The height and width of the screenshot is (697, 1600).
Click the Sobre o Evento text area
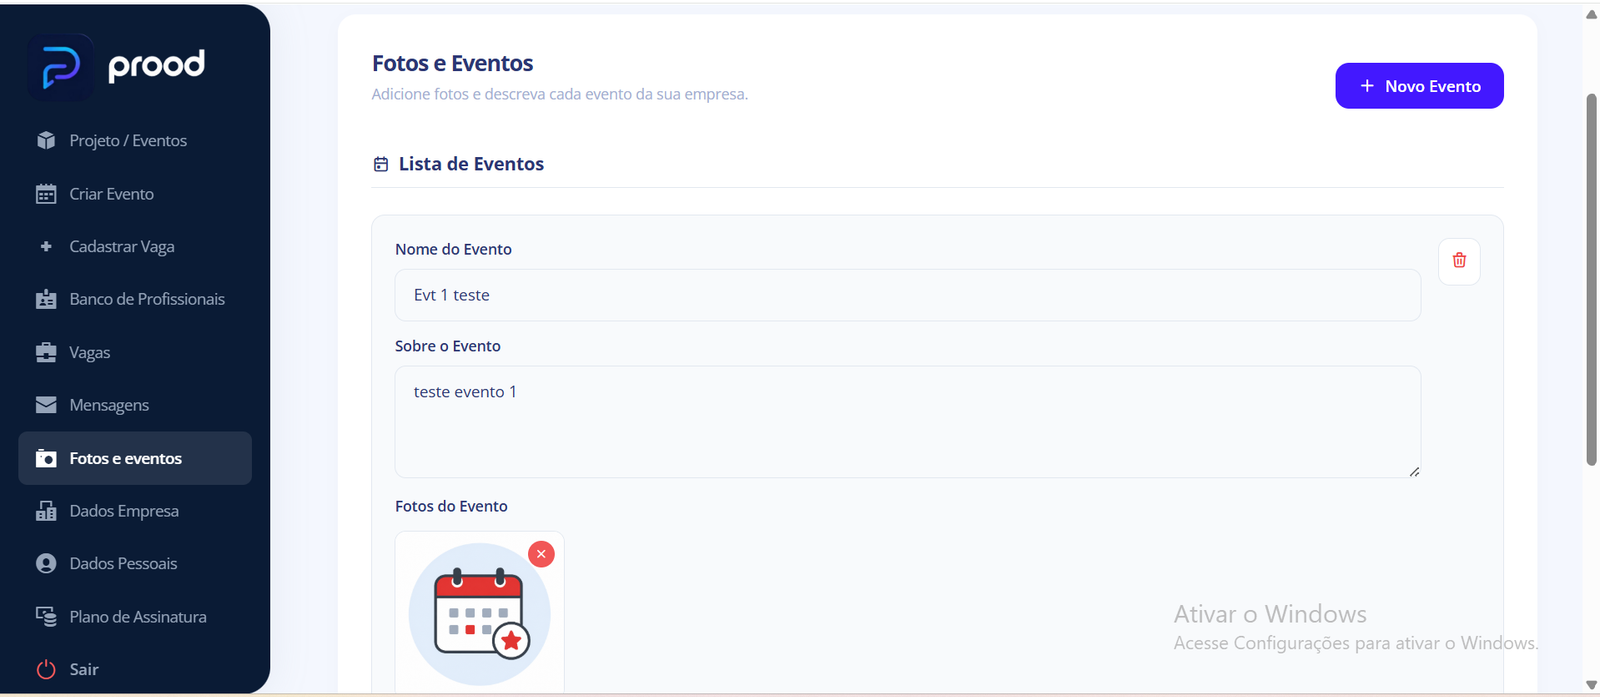(907, 422)
